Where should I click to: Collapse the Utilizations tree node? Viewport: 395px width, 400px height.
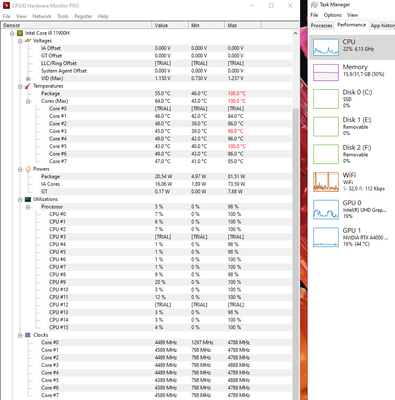[20, 200]
